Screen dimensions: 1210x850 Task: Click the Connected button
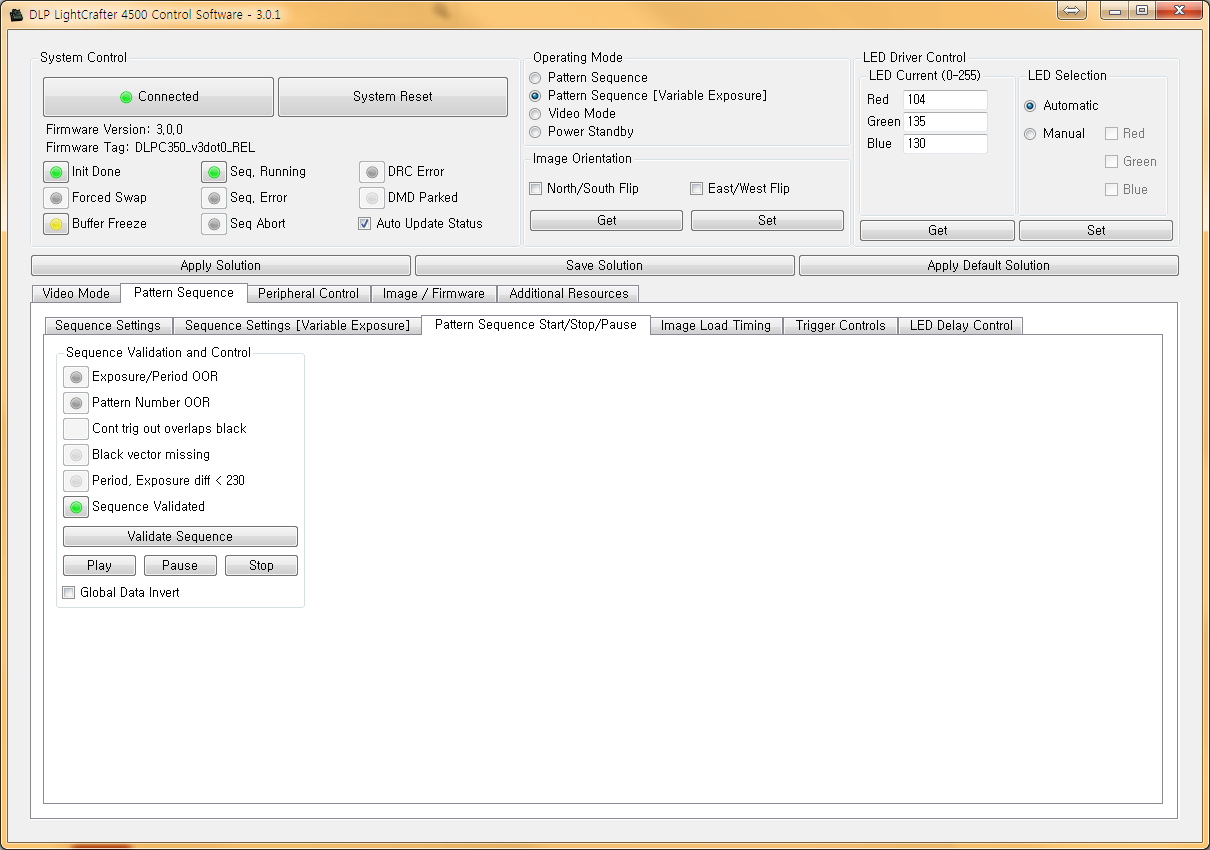pyautogui.click(x=158, y=97)
